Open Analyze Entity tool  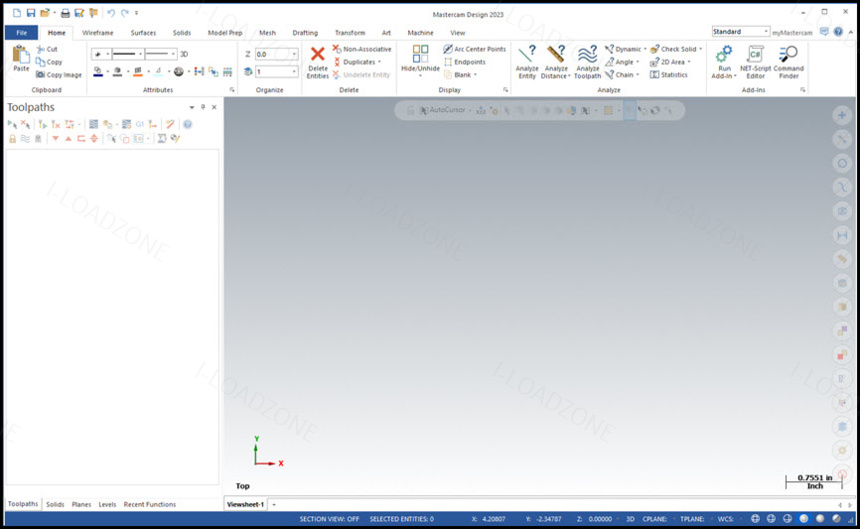click(527, 62)
